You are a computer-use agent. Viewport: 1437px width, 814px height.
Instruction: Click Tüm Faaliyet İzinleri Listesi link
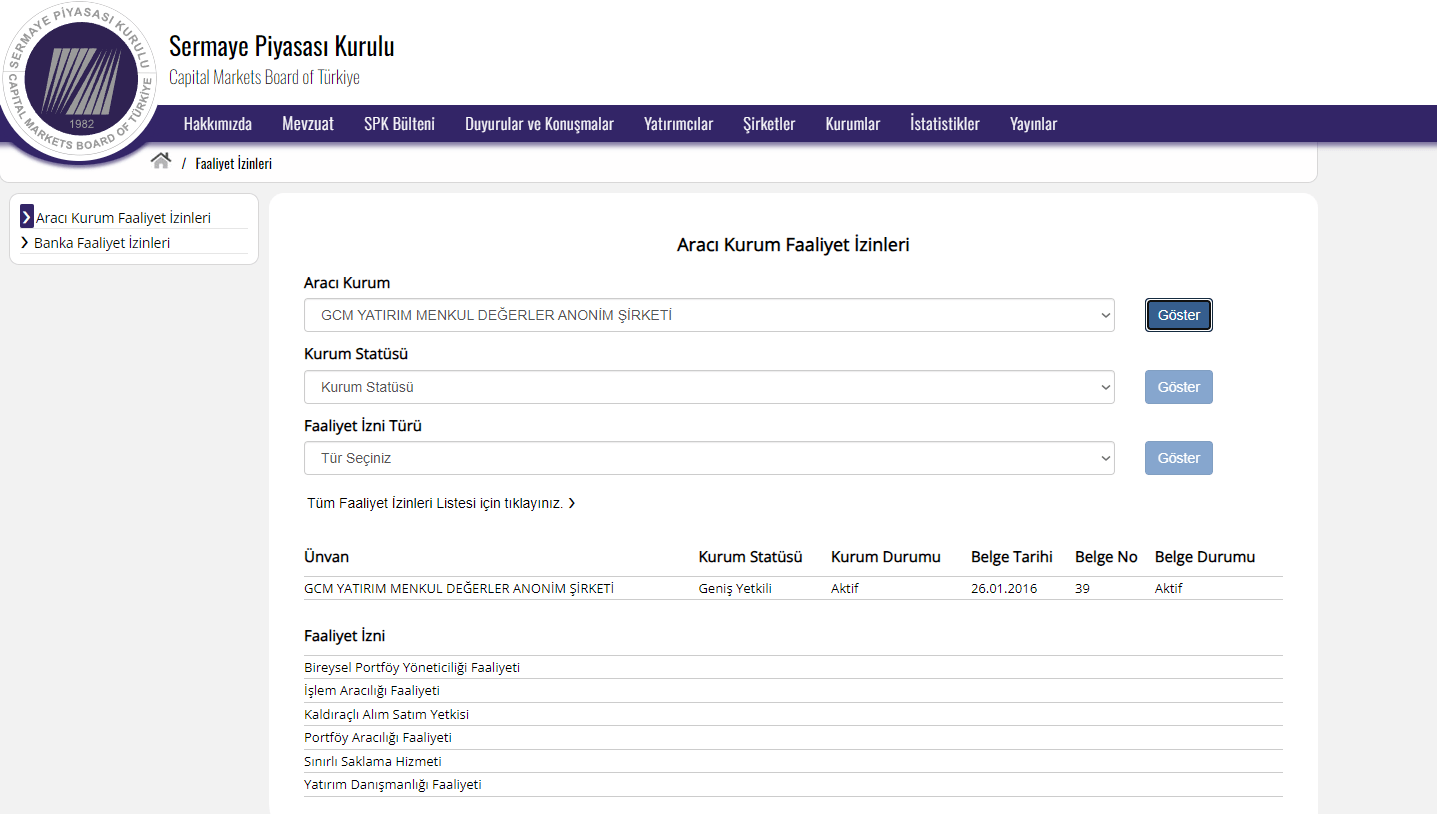[441, 503]
